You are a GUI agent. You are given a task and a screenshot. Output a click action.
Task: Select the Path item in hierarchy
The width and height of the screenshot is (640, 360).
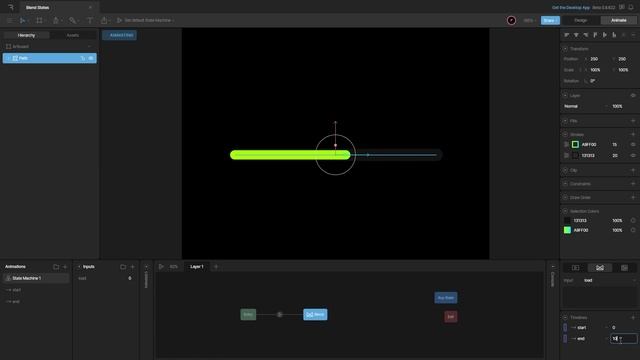[49, 58]
